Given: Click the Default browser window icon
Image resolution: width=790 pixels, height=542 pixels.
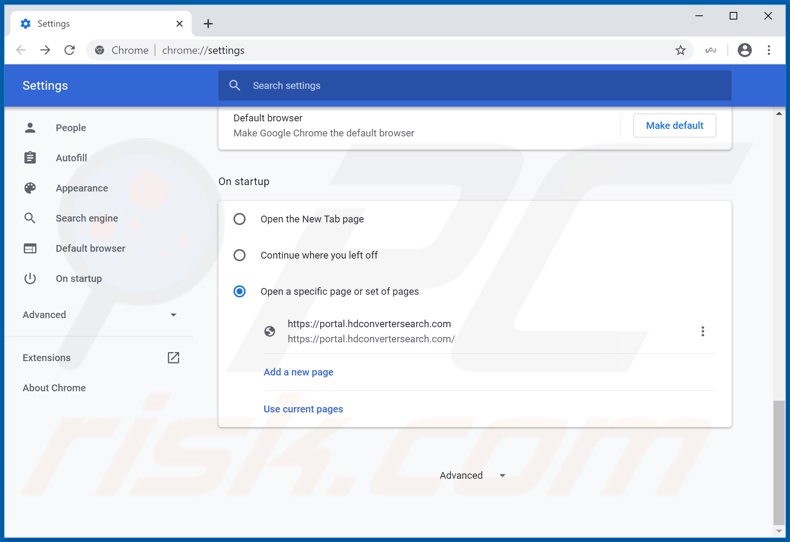Looking at the screenshot, I should tap(30, 248).
